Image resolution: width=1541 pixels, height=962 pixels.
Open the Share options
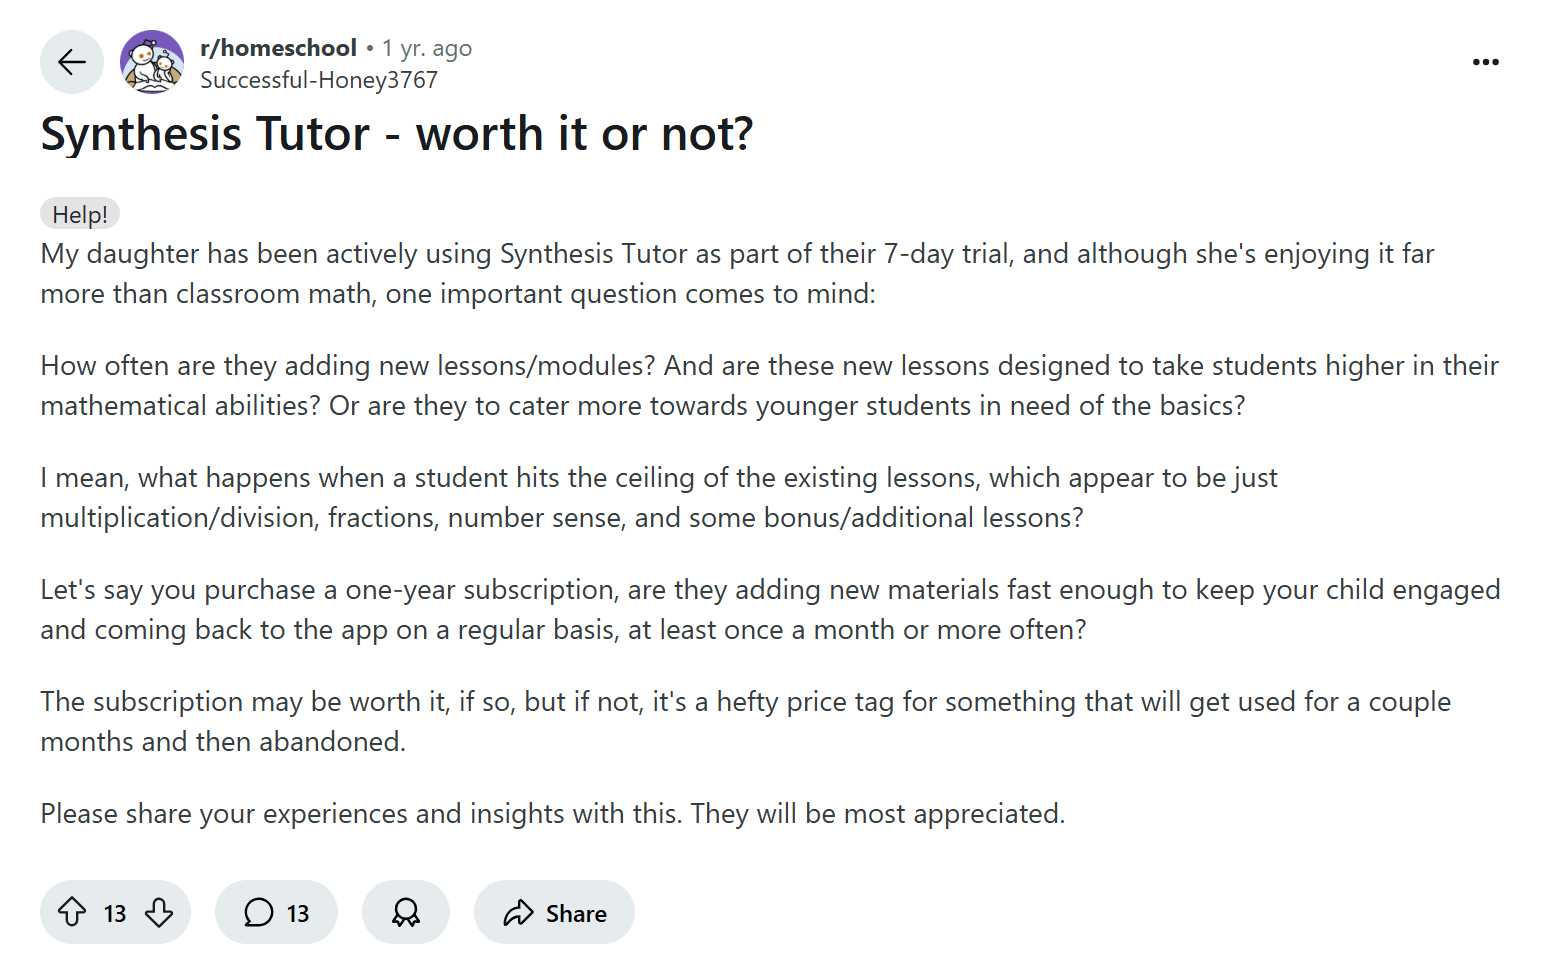(553, 912)
